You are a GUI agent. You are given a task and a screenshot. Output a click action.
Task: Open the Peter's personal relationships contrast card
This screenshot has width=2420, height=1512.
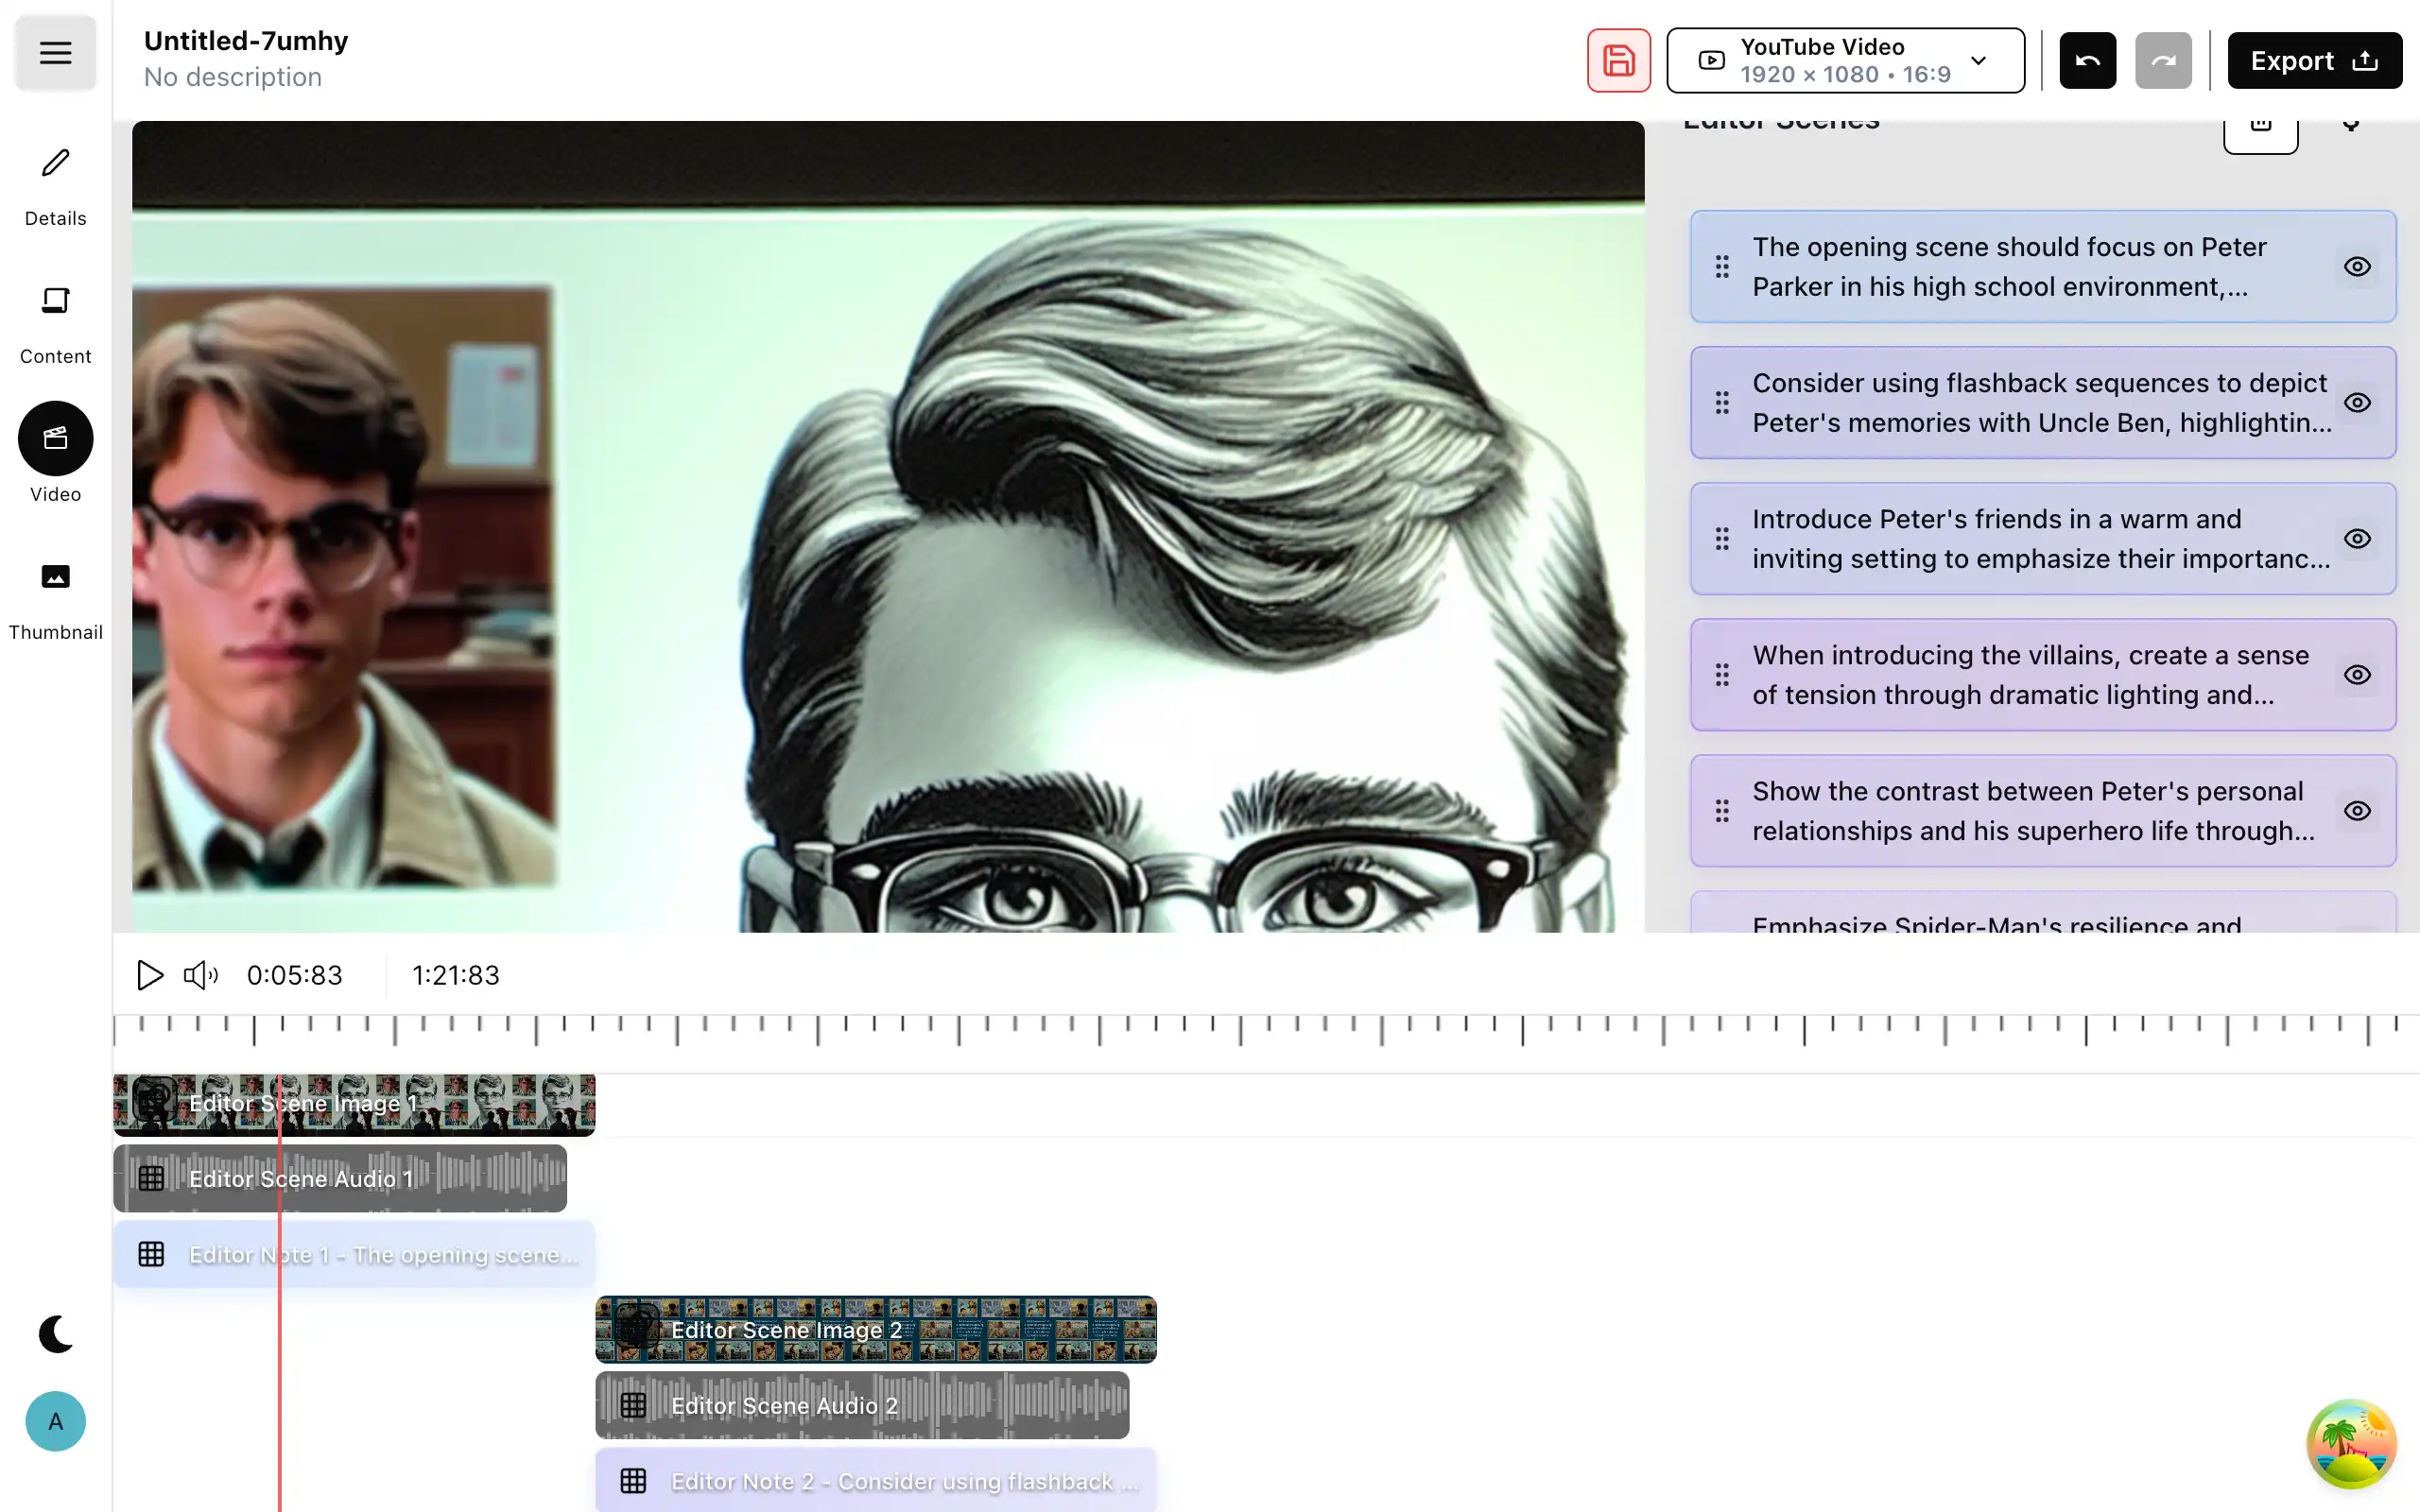pyautogui.click(x=2043, y=811)
